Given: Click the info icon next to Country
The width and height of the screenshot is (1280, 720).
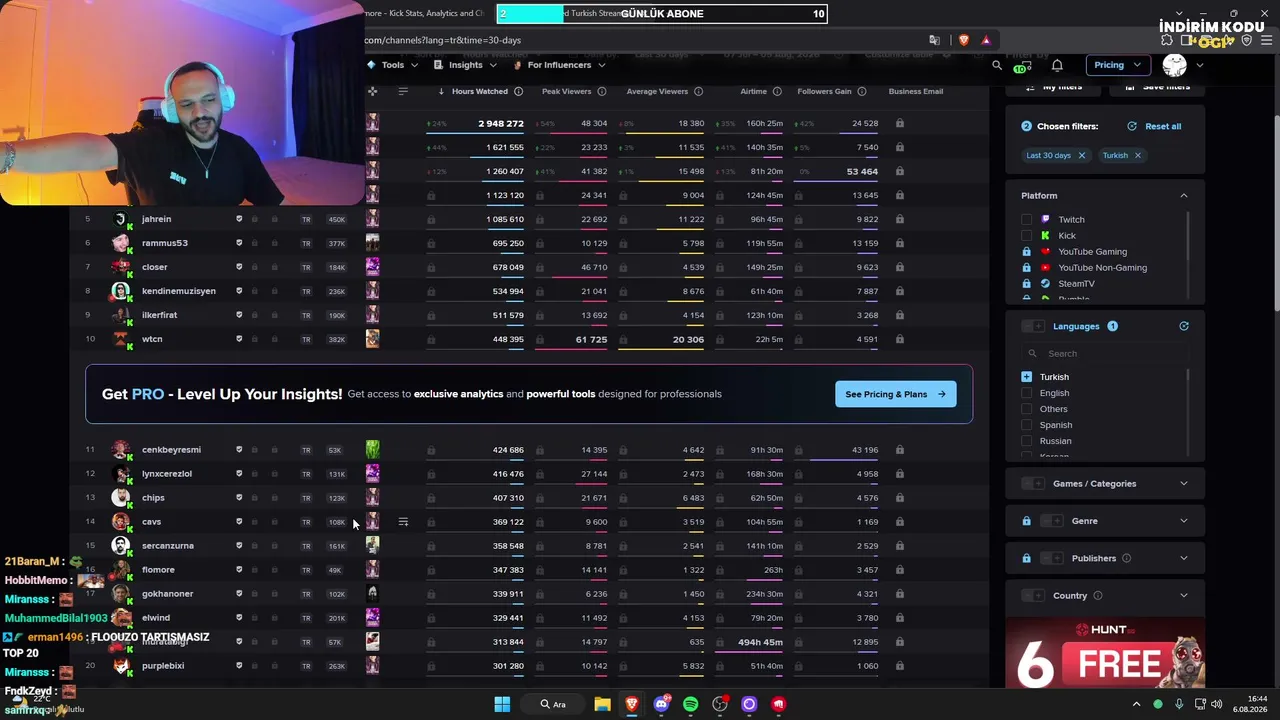Looking at the screenshot, I should click(x=1097, y=596).
